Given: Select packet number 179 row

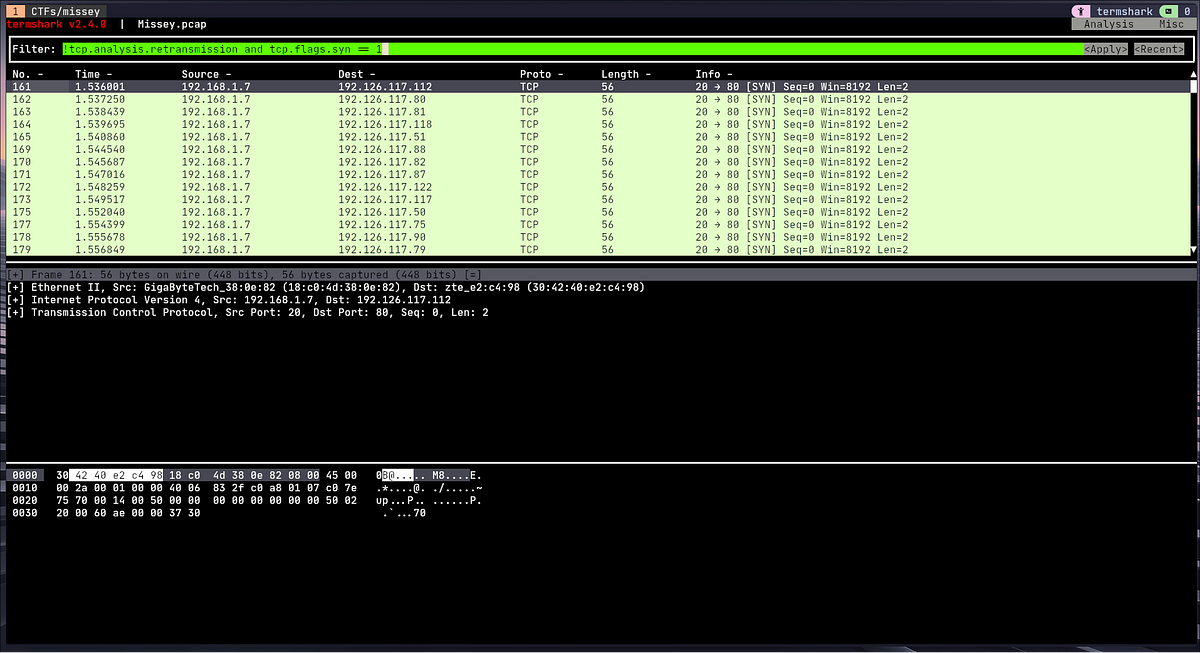Looking at the screenshot, I should [x=598, y=249].
